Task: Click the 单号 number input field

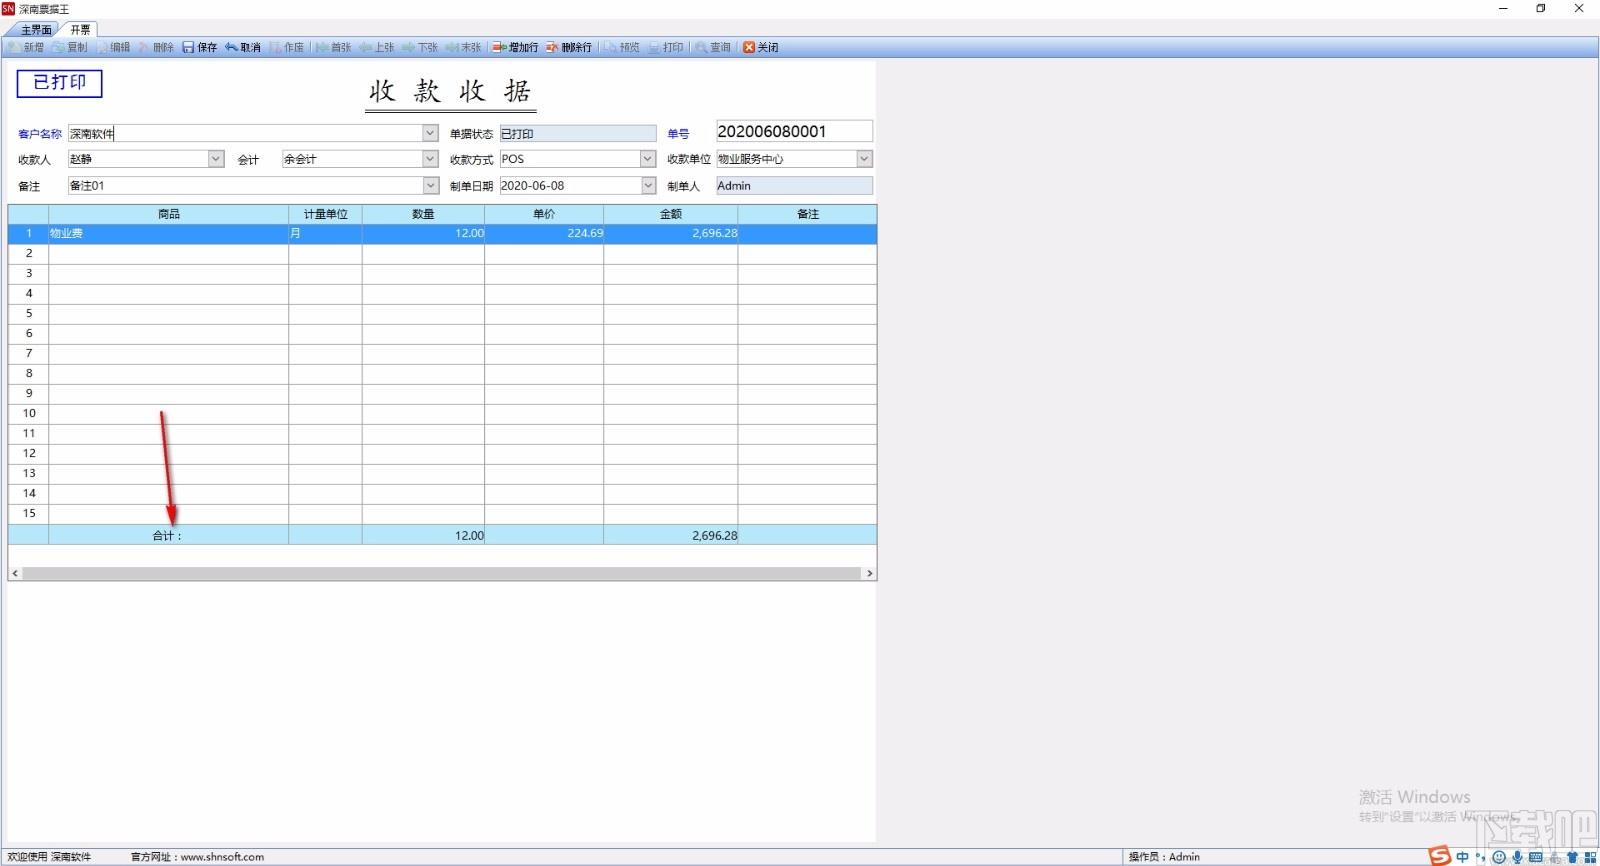Action: (794, 132)
